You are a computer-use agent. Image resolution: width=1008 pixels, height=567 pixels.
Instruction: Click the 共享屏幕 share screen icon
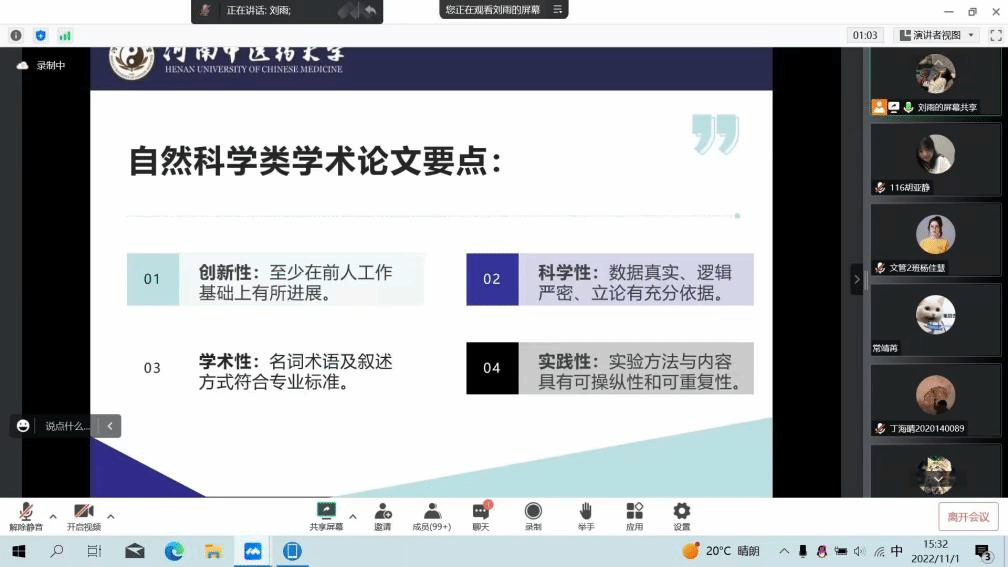326,512
